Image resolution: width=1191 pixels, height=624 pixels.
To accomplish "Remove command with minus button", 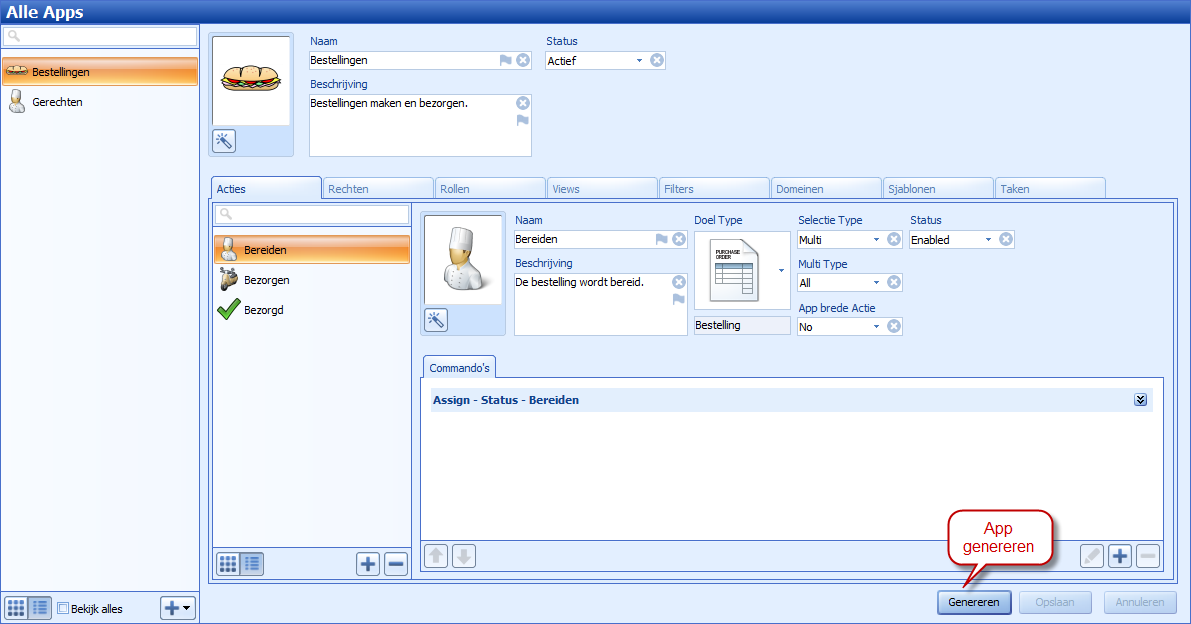I will point(1148,556).
